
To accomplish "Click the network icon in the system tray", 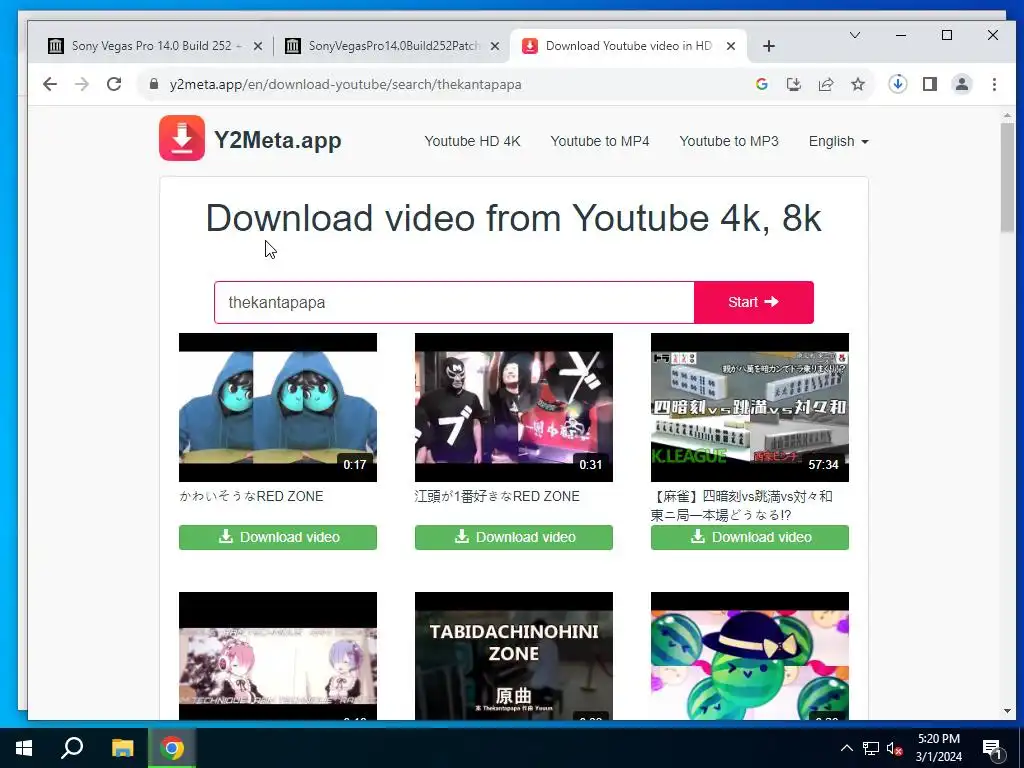I will (x=871, y=748).
